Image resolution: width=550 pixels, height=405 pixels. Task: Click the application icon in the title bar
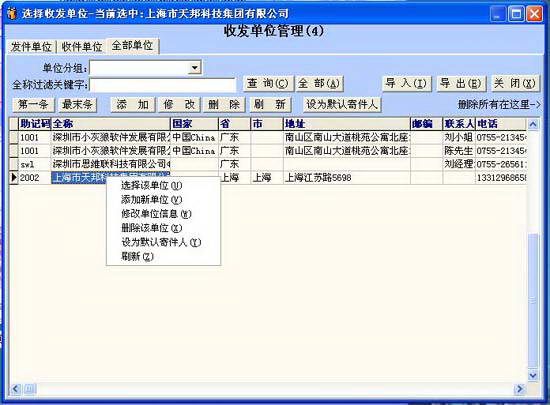coord(12,13)
